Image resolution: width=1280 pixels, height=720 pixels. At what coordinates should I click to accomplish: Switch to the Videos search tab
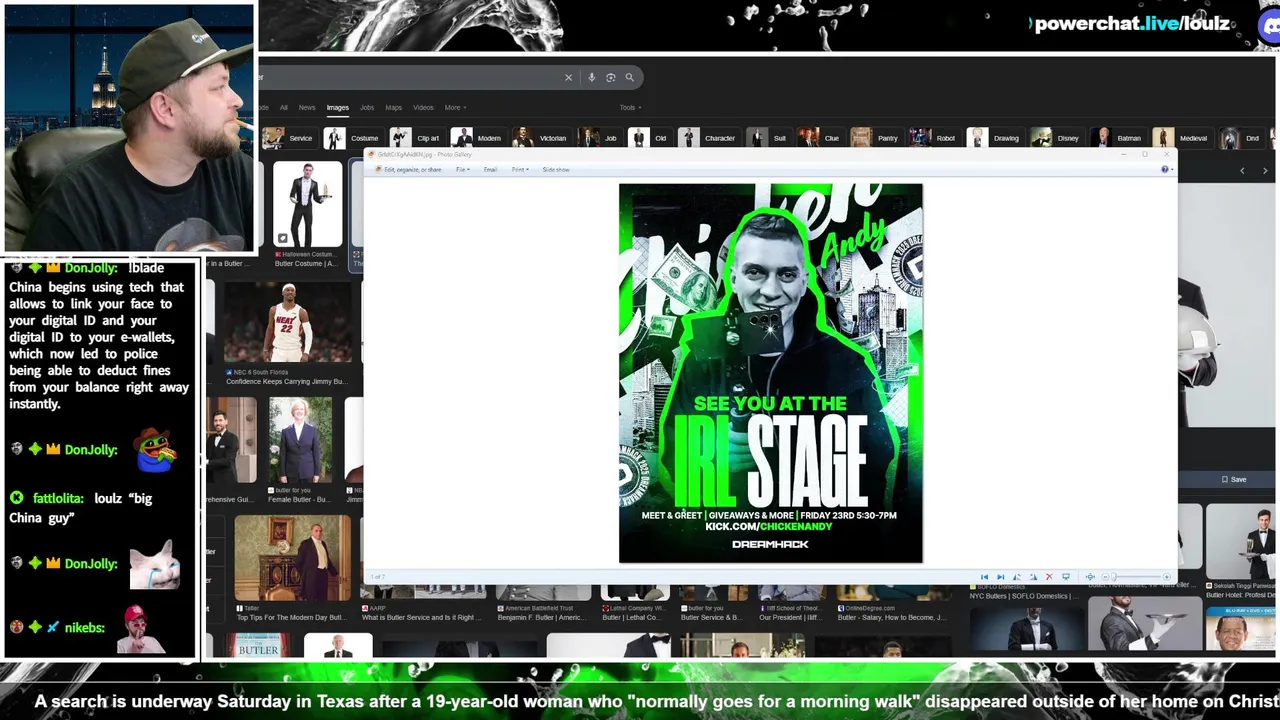click(x=423, y=107)
